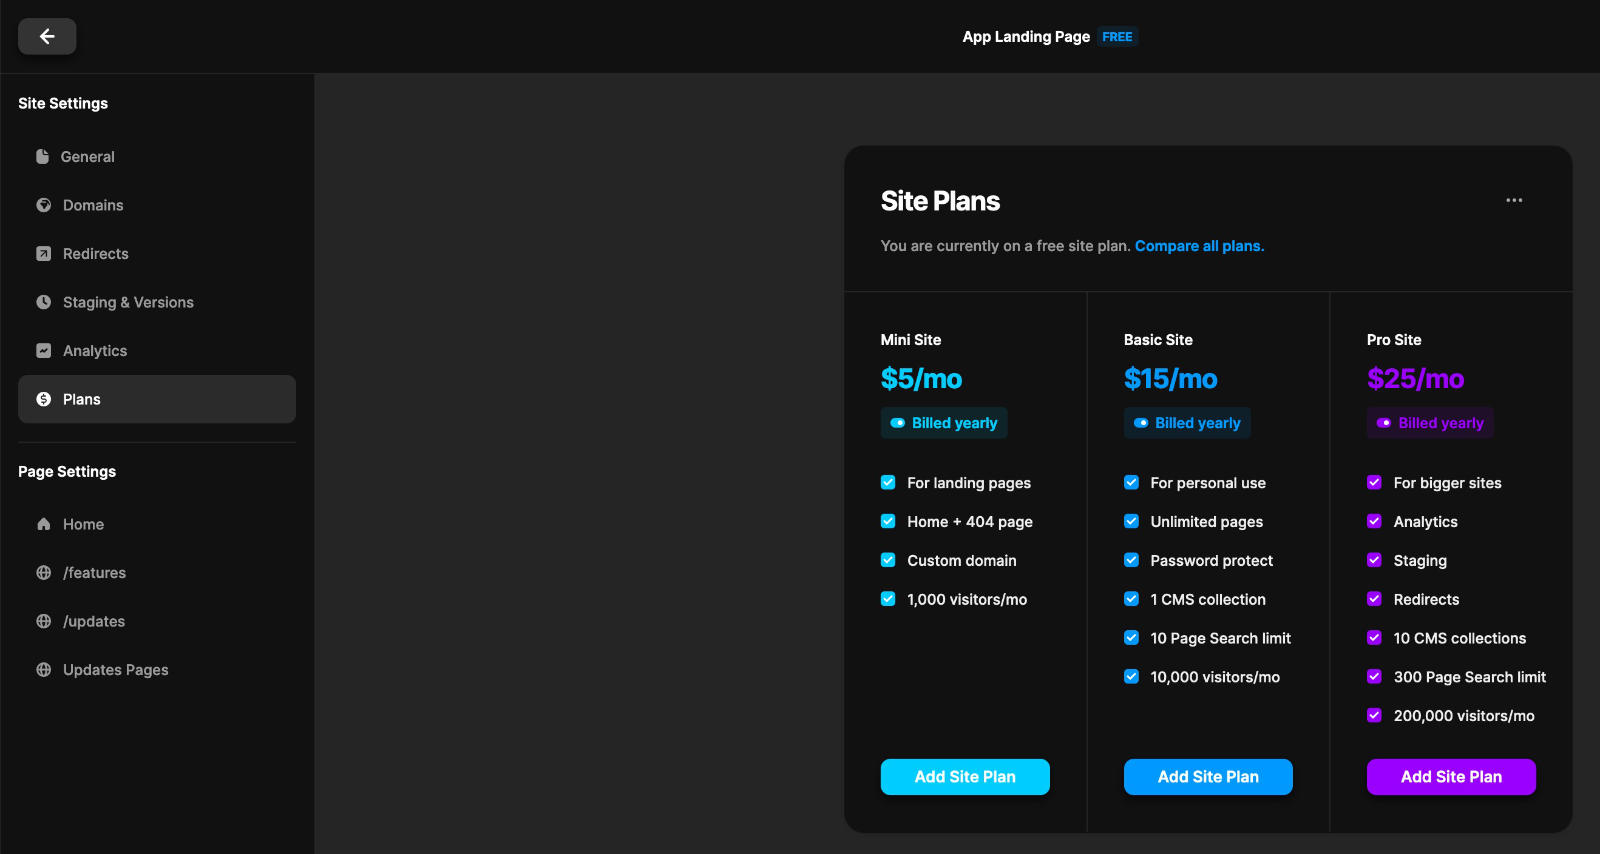Click the For landing pages checkbox
The height and width of the screenshot is (854, 1600).
888,482
